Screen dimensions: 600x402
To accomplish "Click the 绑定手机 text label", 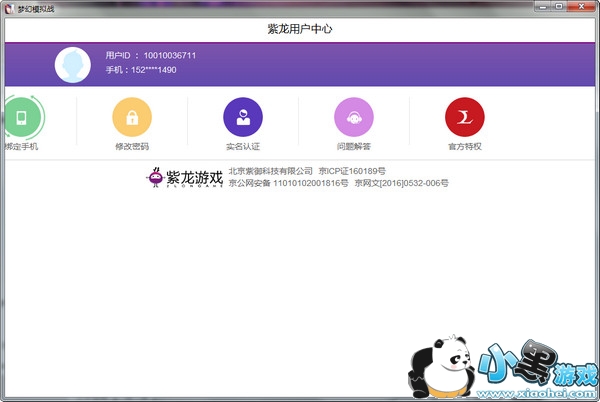I will point(22,146).
